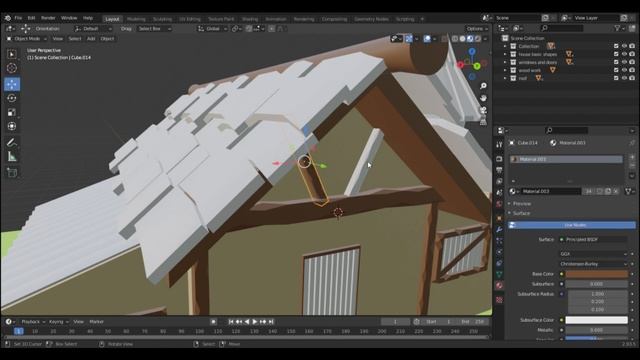The image size is (640, 360).
Task: Click the camera view icon
Action: (x=483, y=110)
